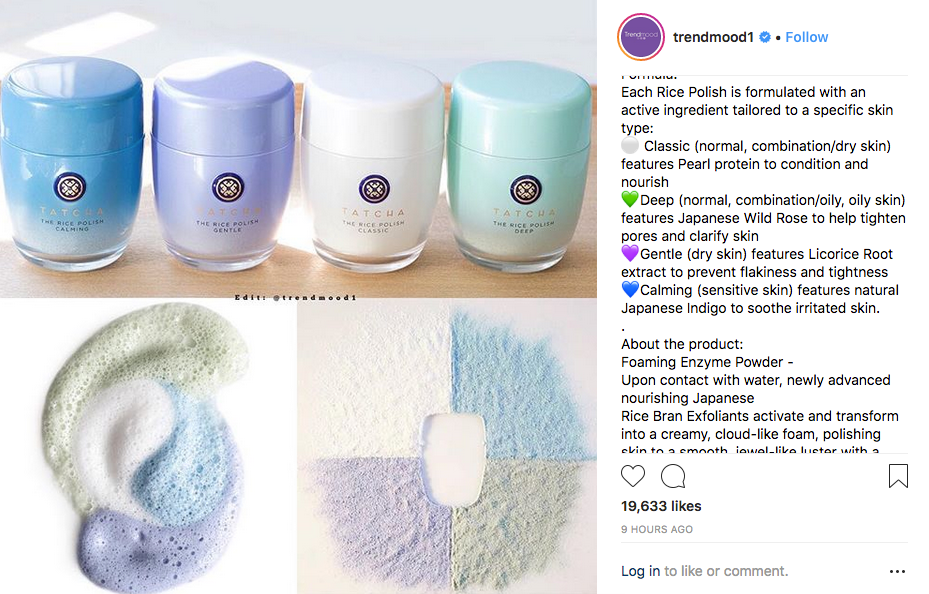
Task: Click the Log in link
Action: (x=640, y=571)
